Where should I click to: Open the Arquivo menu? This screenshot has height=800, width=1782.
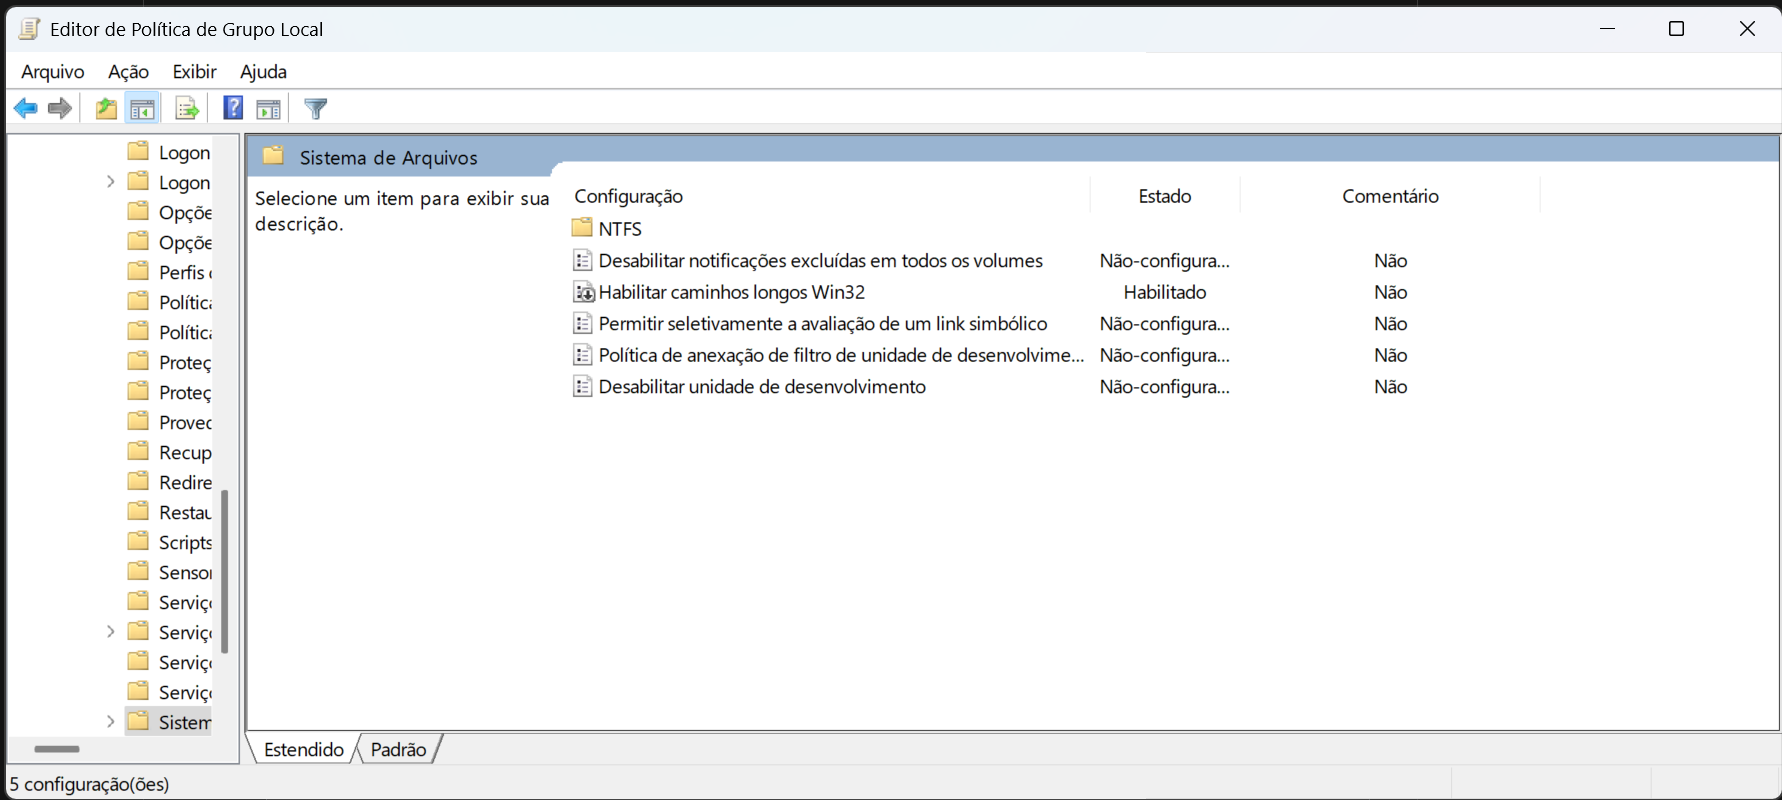(53, 71)
